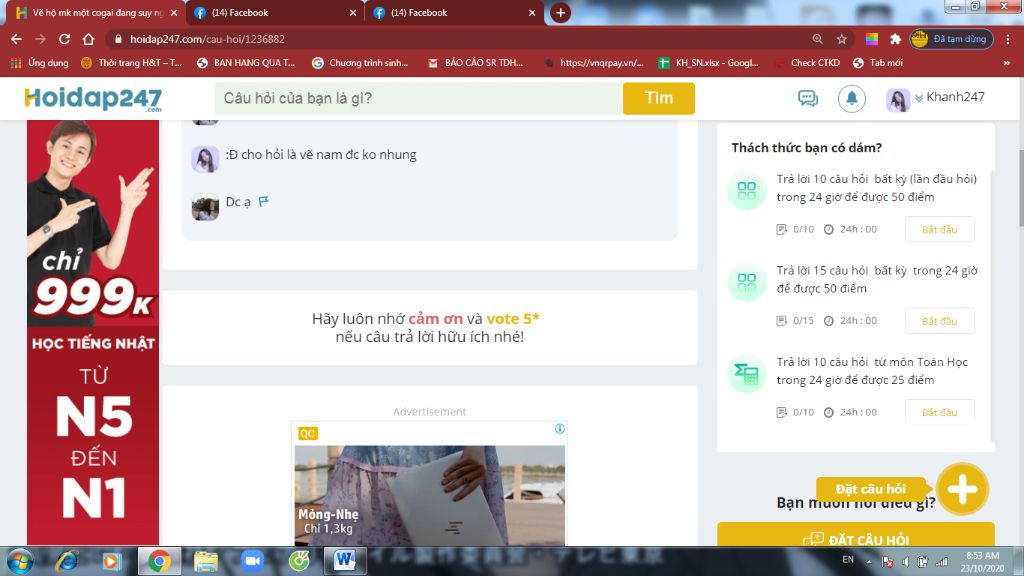Open the colorful grid extension icon
The height and width of the screenshot is (576, 1024).
pos(872,39)
